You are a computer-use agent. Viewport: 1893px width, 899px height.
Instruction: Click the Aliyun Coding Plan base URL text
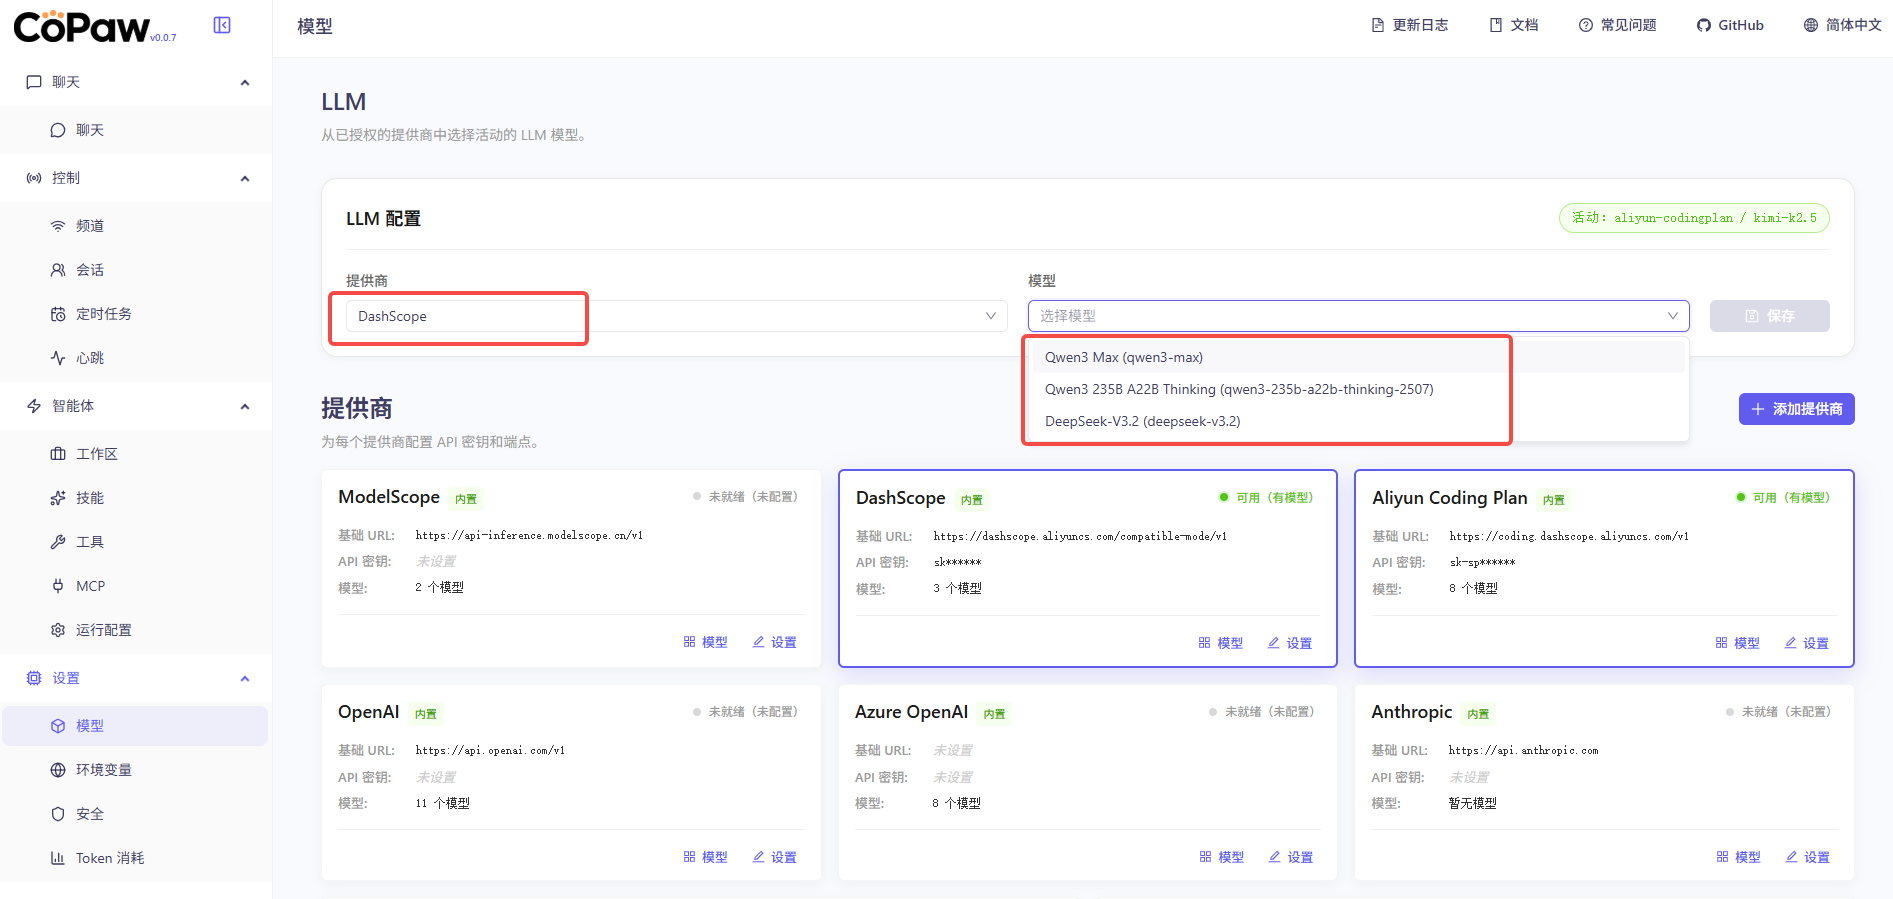(1569, 537)
